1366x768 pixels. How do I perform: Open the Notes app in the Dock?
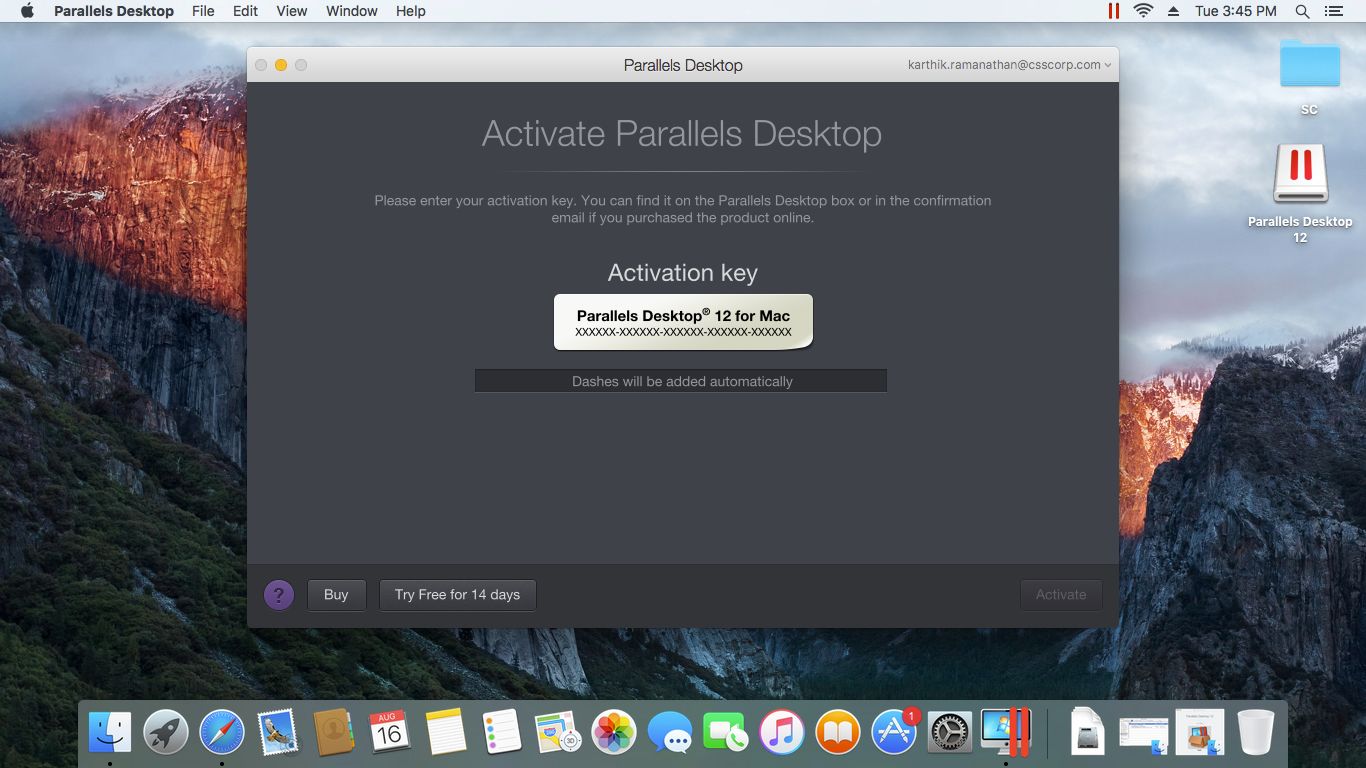point(446,733)
